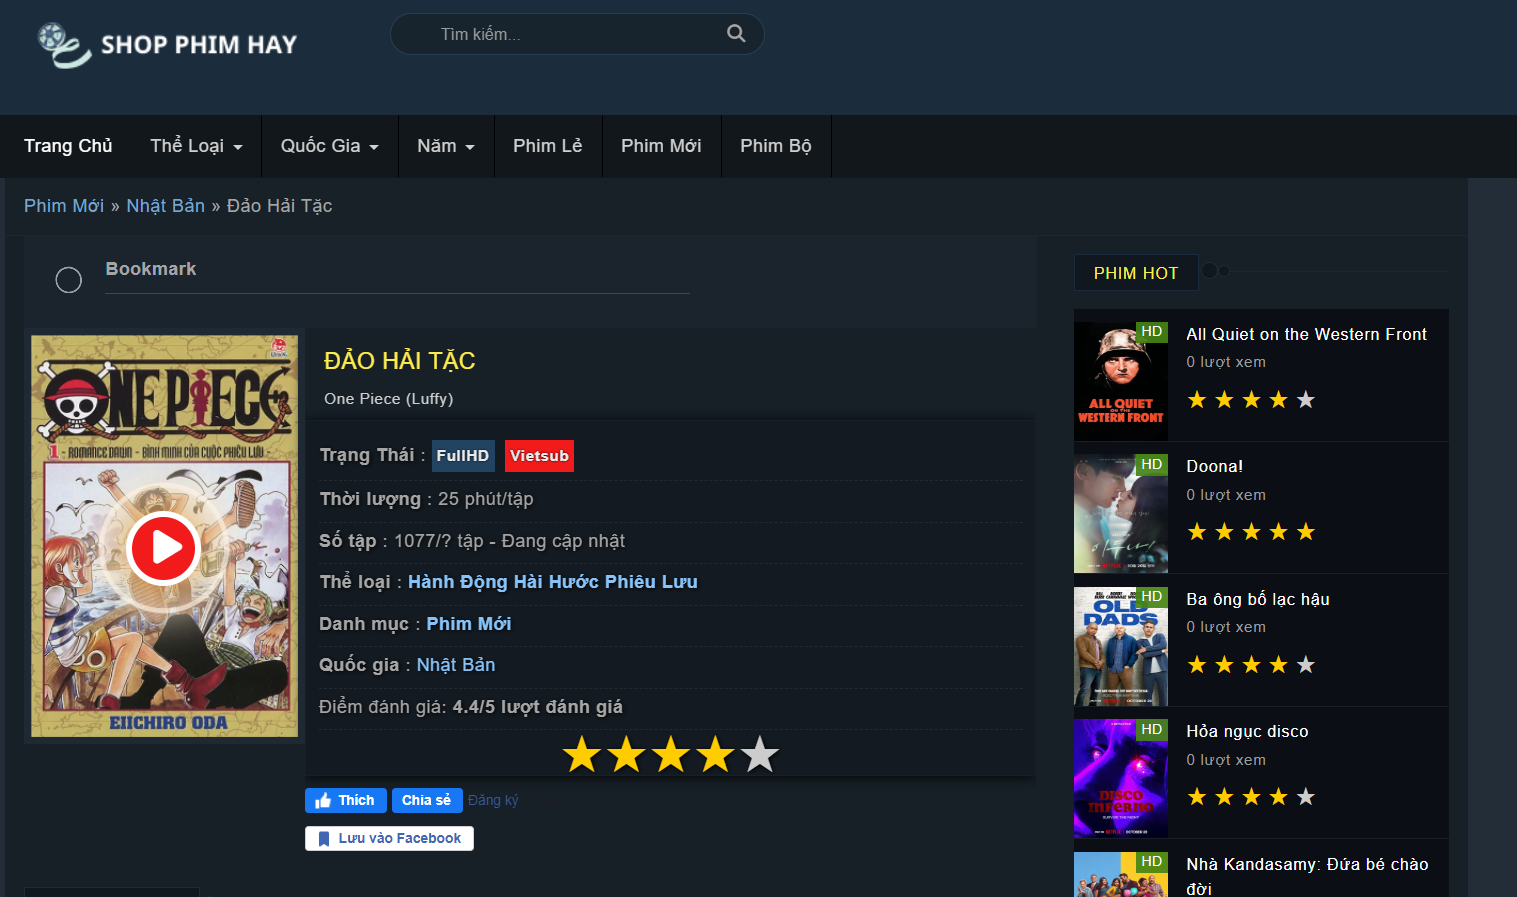The image size is (1517, 897).
Task: Click the first star under All Quiet on the Western Front
Action: (1197, 400)
